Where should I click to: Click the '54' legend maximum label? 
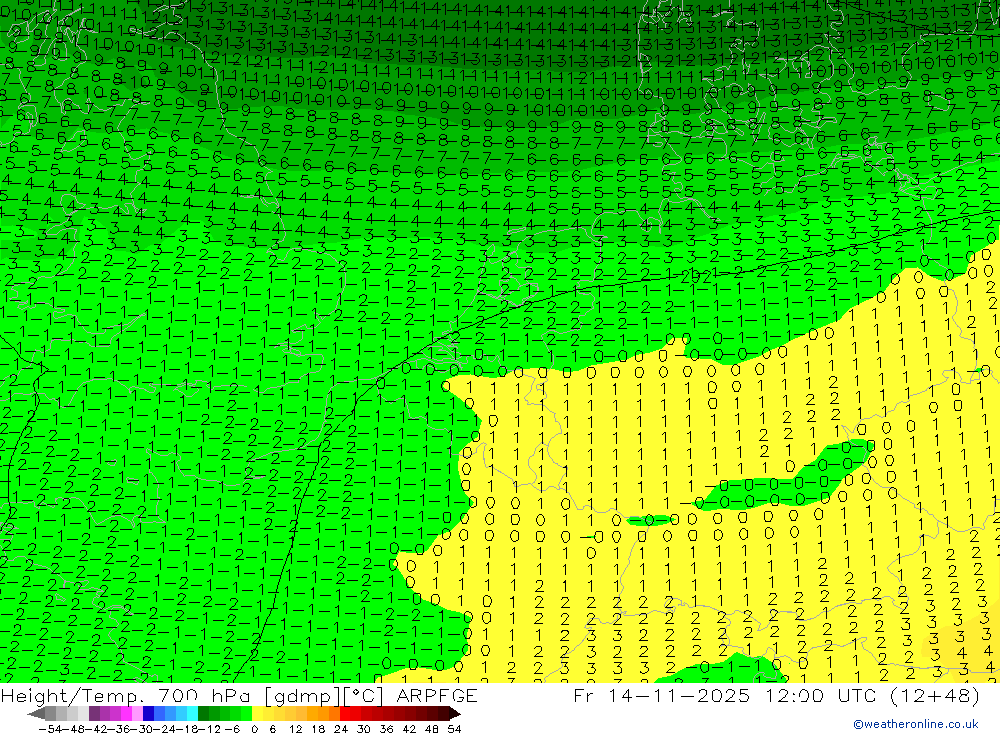click(454, 729)
